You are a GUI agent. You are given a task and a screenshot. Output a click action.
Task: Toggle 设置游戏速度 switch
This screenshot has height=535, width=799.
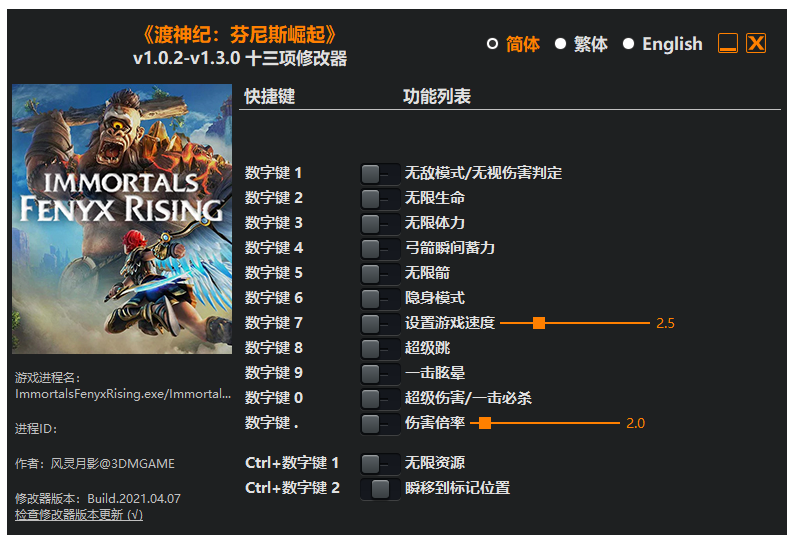pyautogui.click(x=380, y=324)
